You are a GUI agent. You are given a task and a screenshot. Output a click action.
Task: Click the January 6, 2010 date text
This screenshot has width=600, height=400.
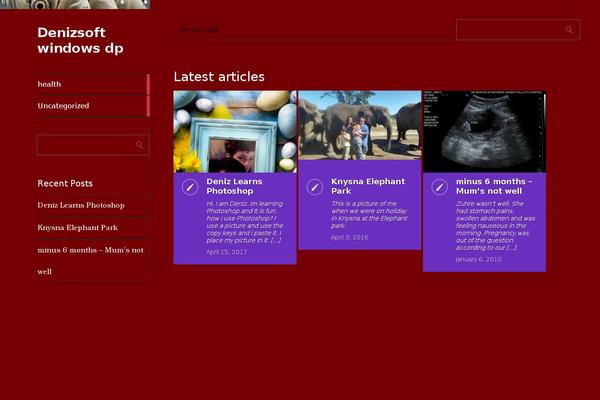click(478, 260)
